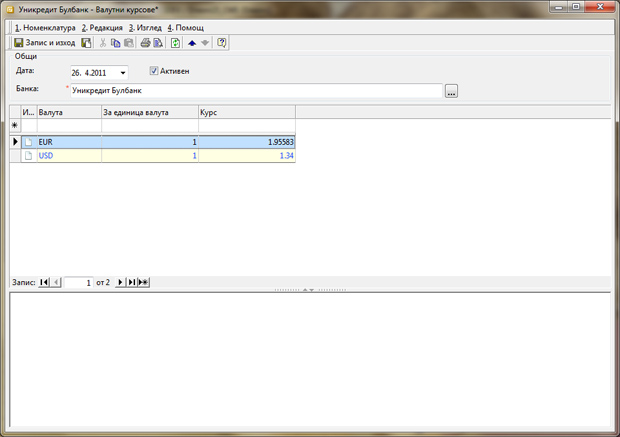This screenshot has width=620, height=437.
Task: Click the Copy toolbar icon
Action: (115, 43)
